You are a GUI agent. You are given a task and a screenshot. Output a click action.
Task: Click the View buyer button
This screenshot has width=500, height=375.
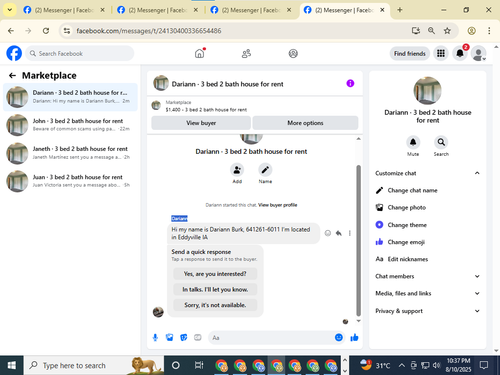tap(201, 123)
